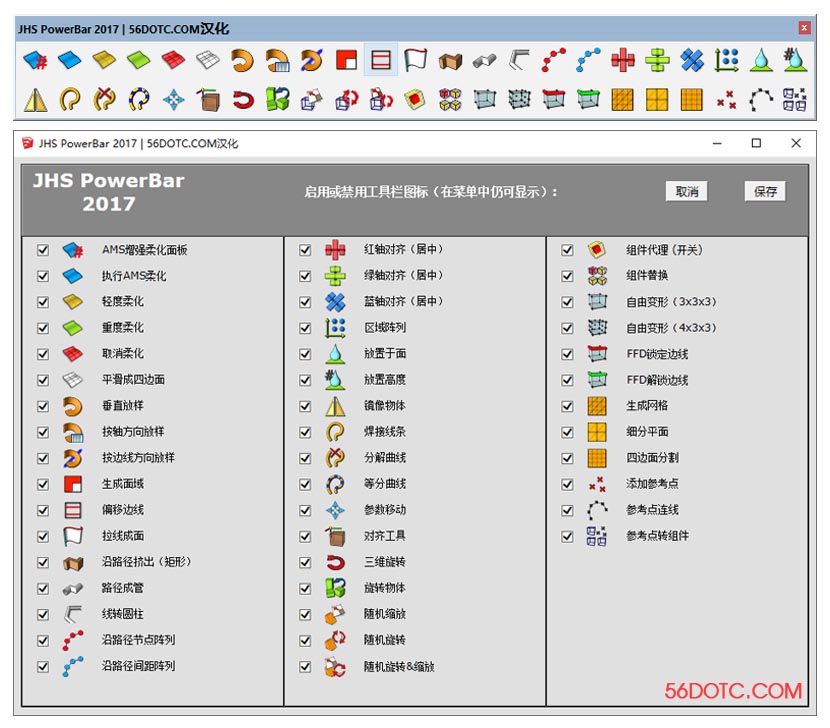Click the 路径成管 icon in the settings list

click(72, 588)
